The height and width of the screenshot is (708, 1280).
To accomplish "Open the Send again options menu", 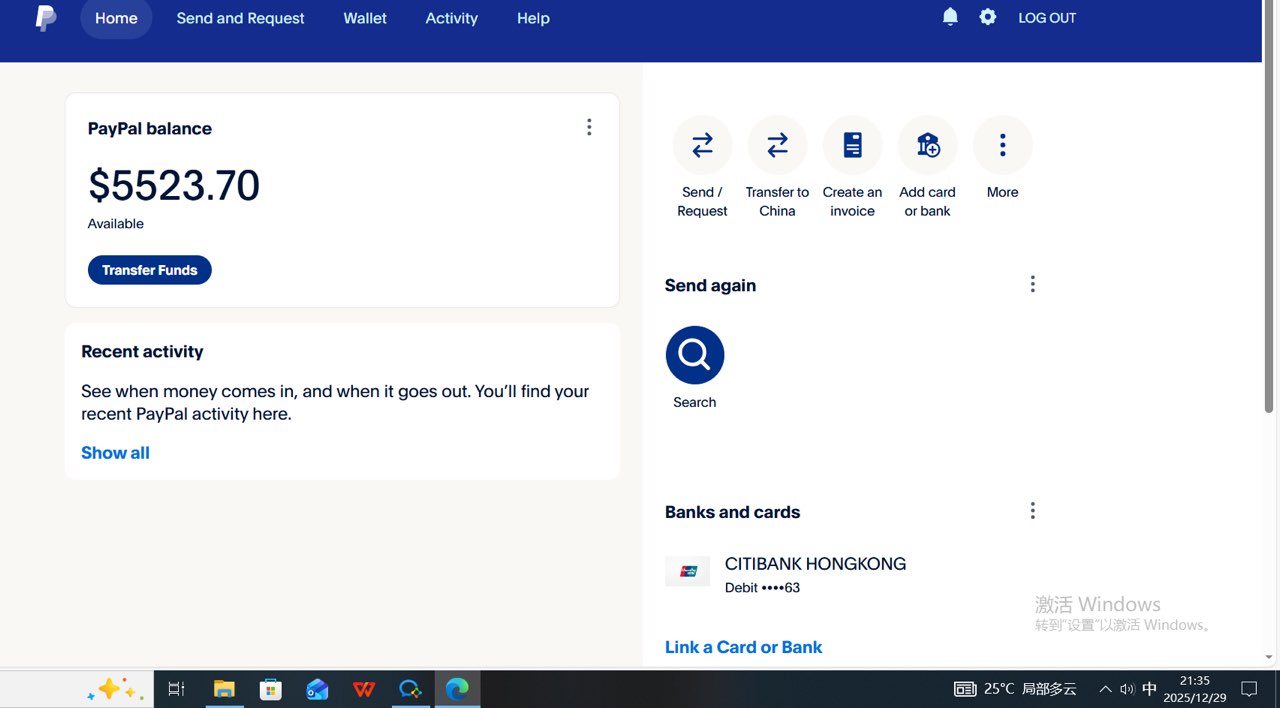I will [1032, 285].
